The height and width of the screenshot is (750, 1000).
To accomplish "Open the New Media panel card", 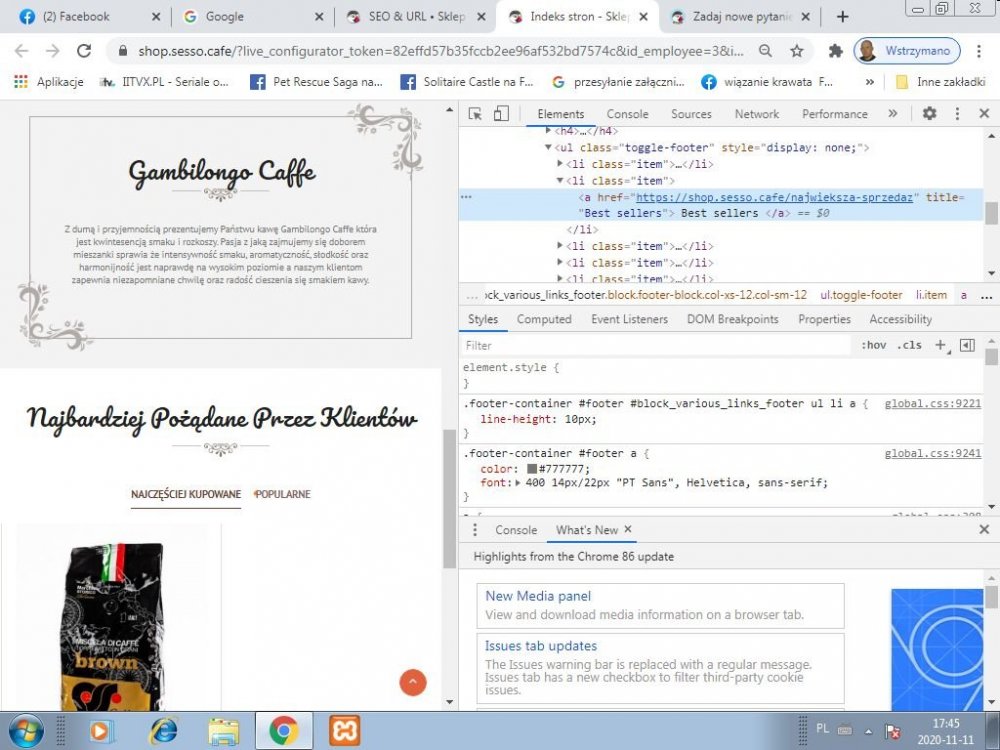I will 660,605.
